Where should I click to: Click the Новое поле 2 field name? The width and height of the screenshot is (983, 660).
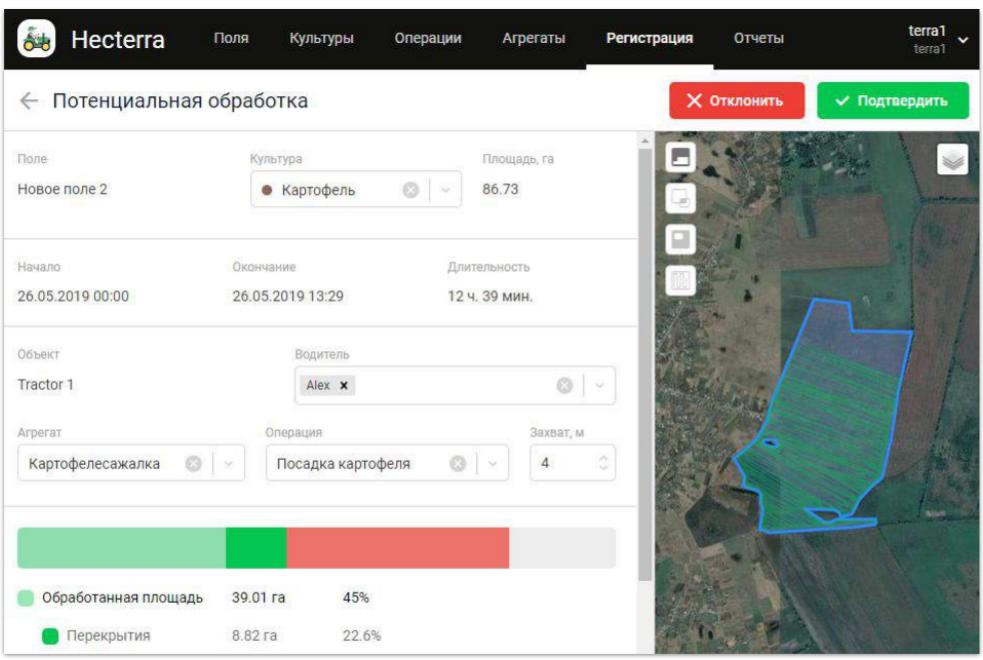click(62, 189)
